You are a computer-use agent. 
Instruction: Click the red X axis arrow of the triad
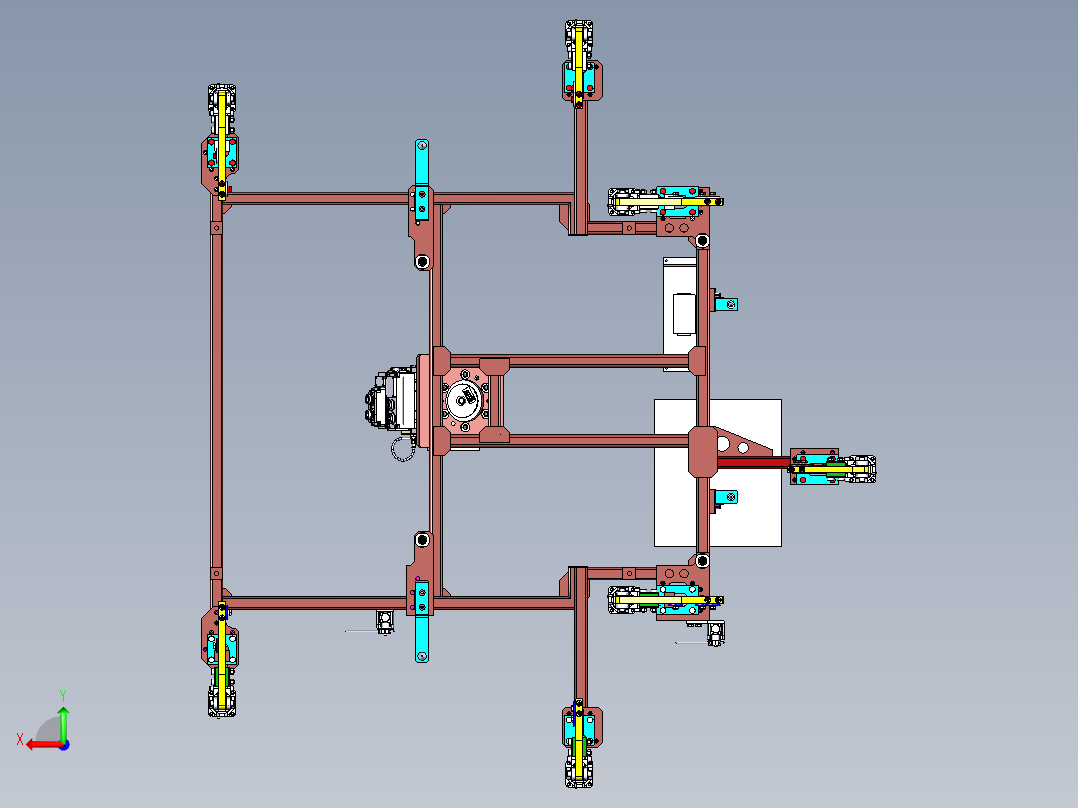point(43,745)
